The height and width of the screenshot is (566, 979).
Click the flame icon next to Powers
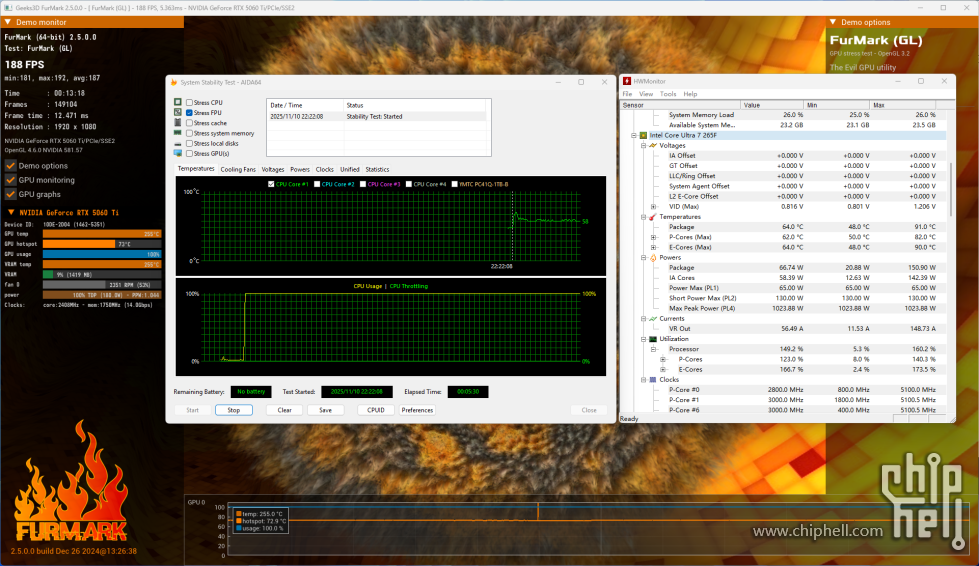653,257
